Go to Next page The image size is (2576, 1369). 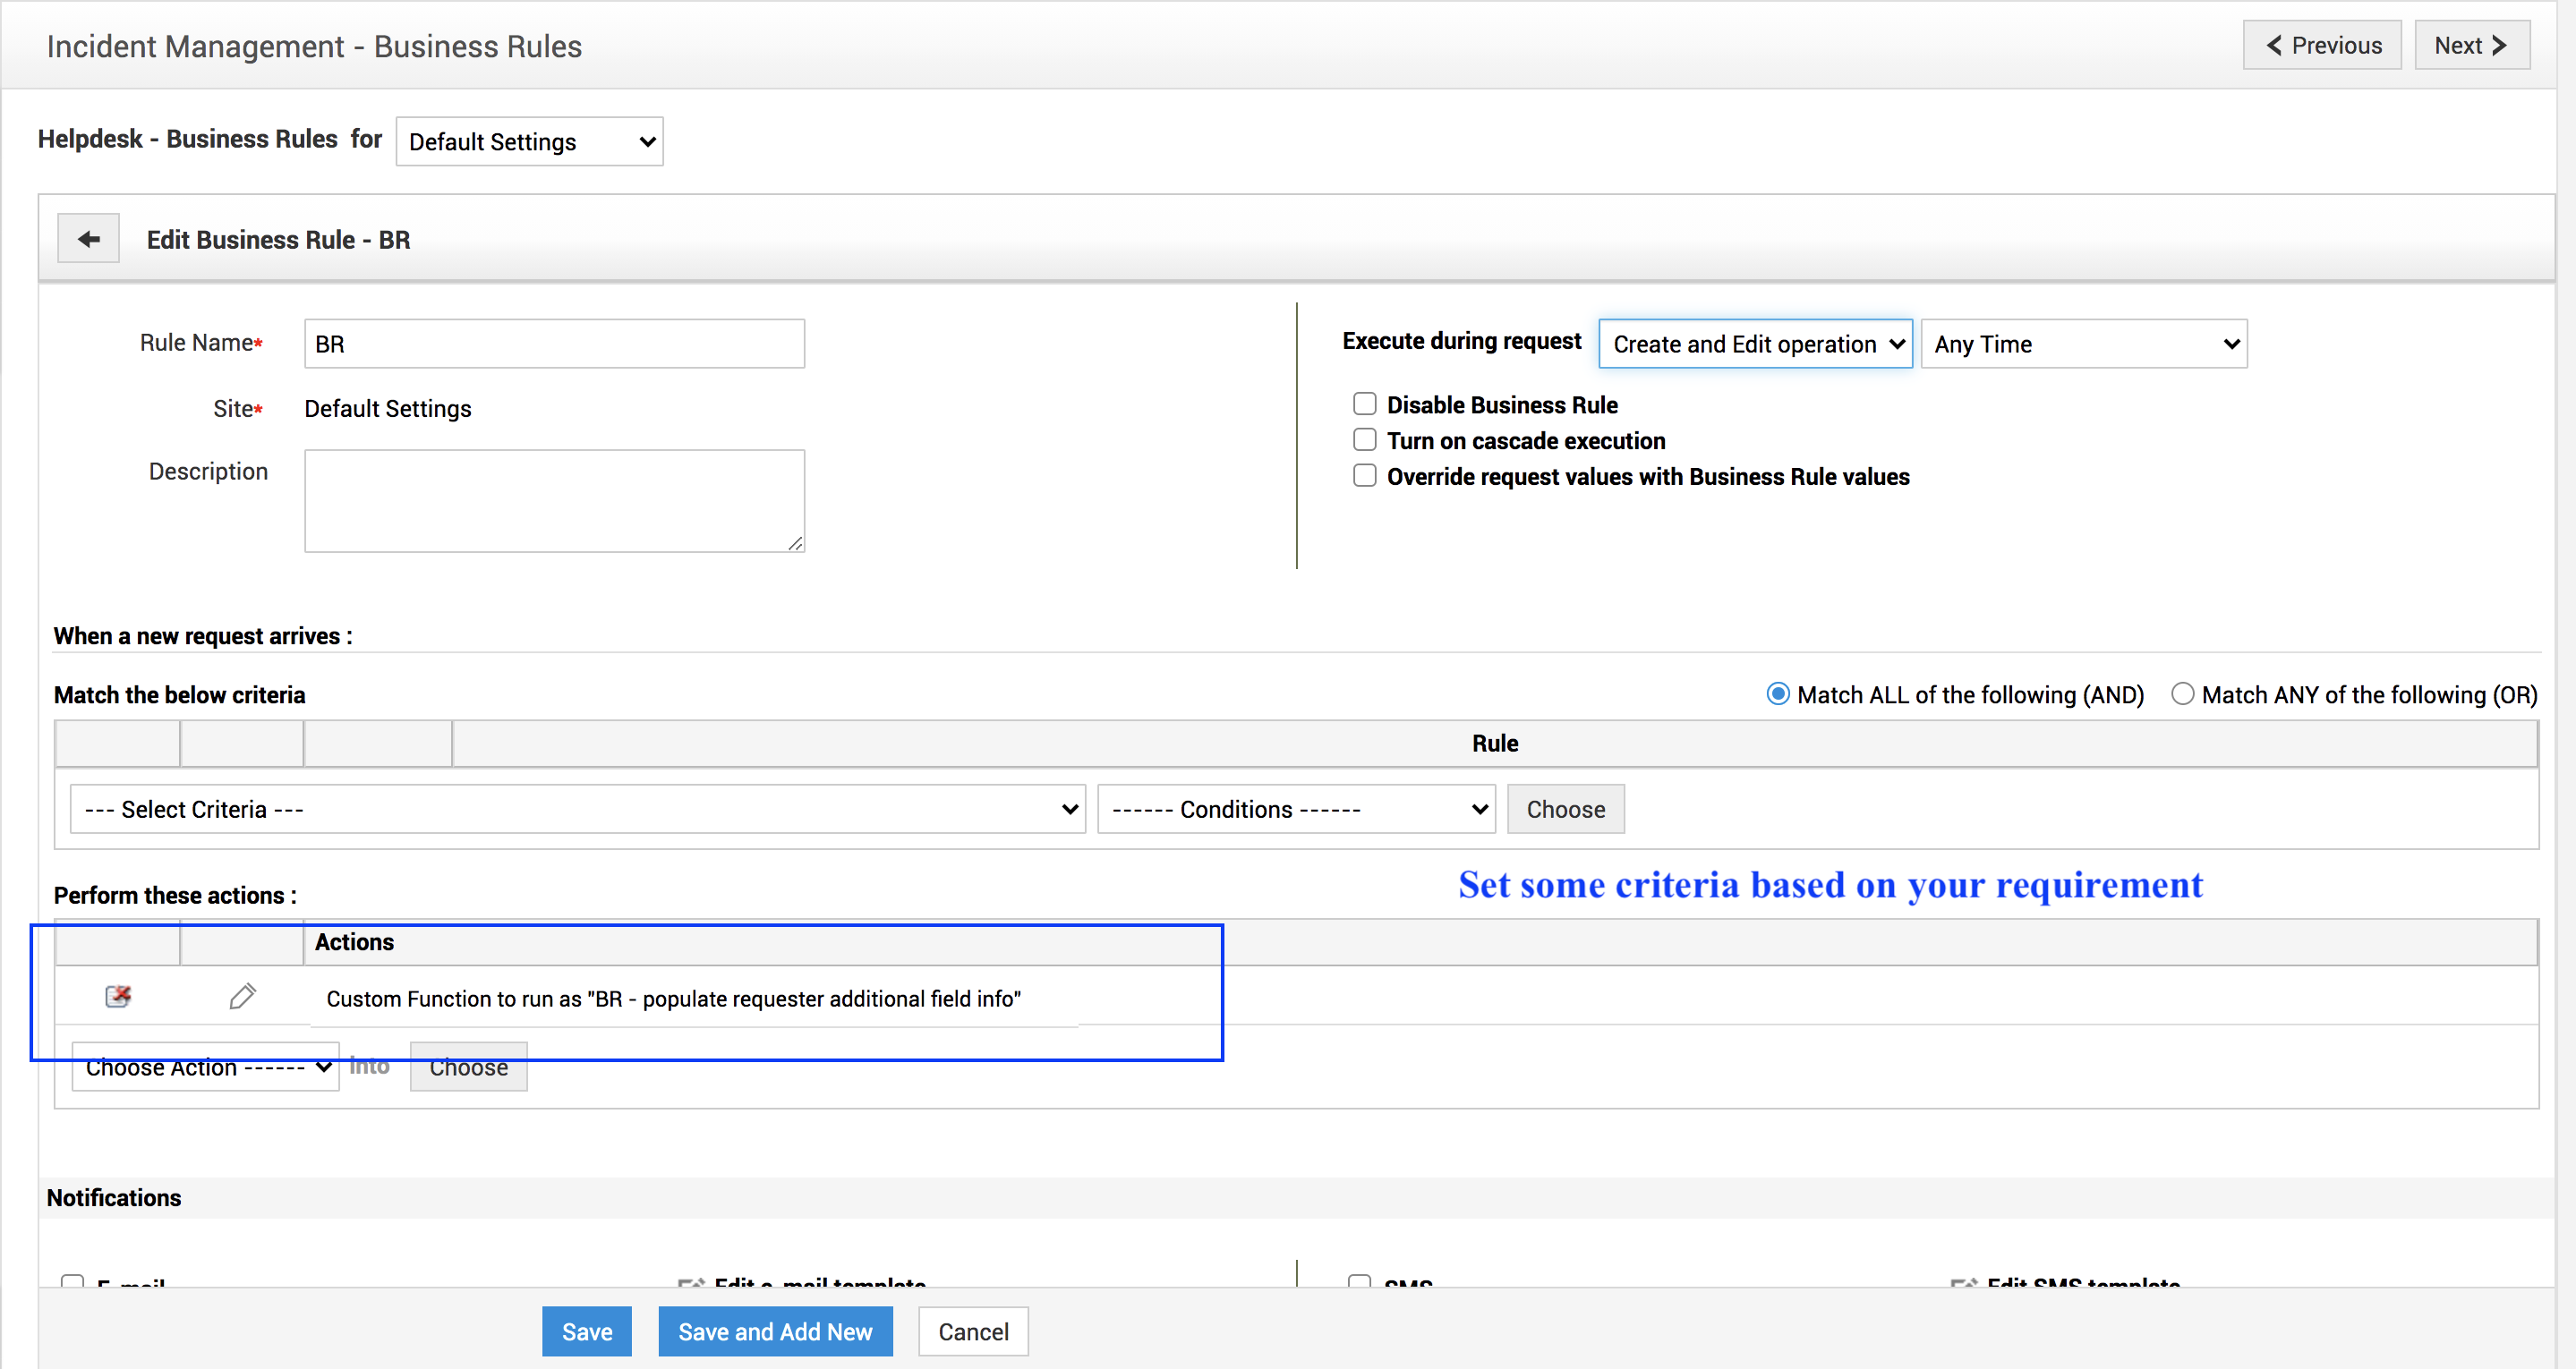coord(2471,46)
